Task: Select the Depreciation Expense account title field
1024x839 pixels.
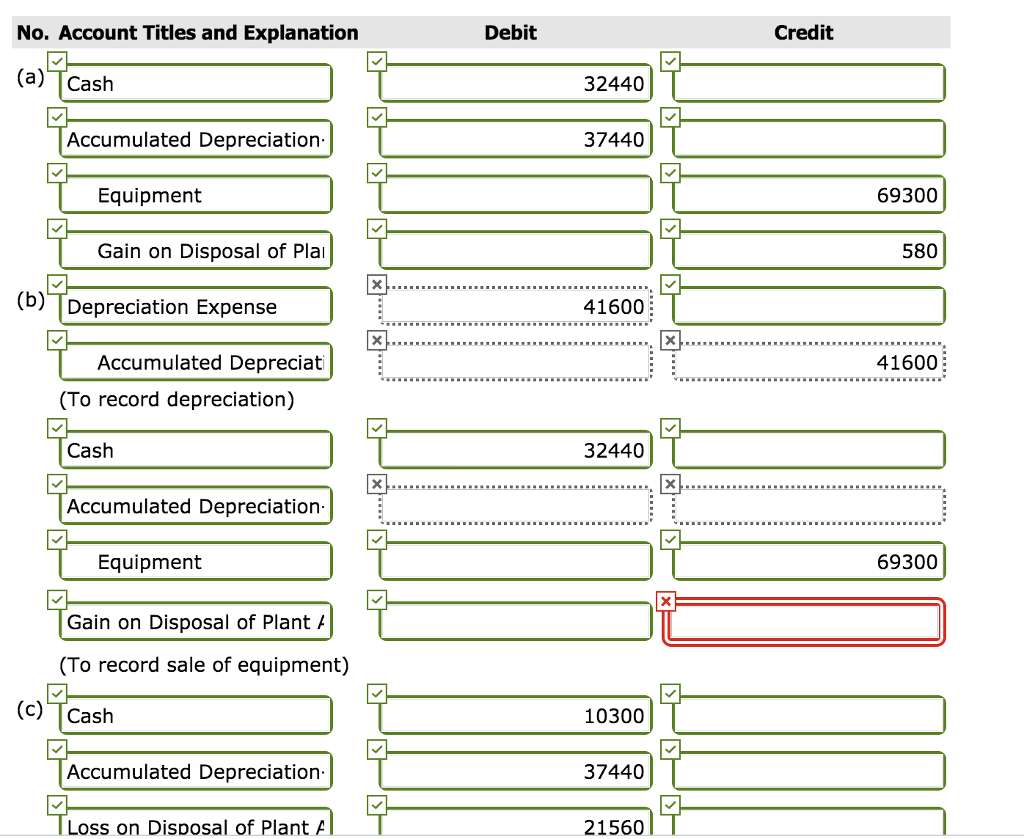Action: point(196,307)
